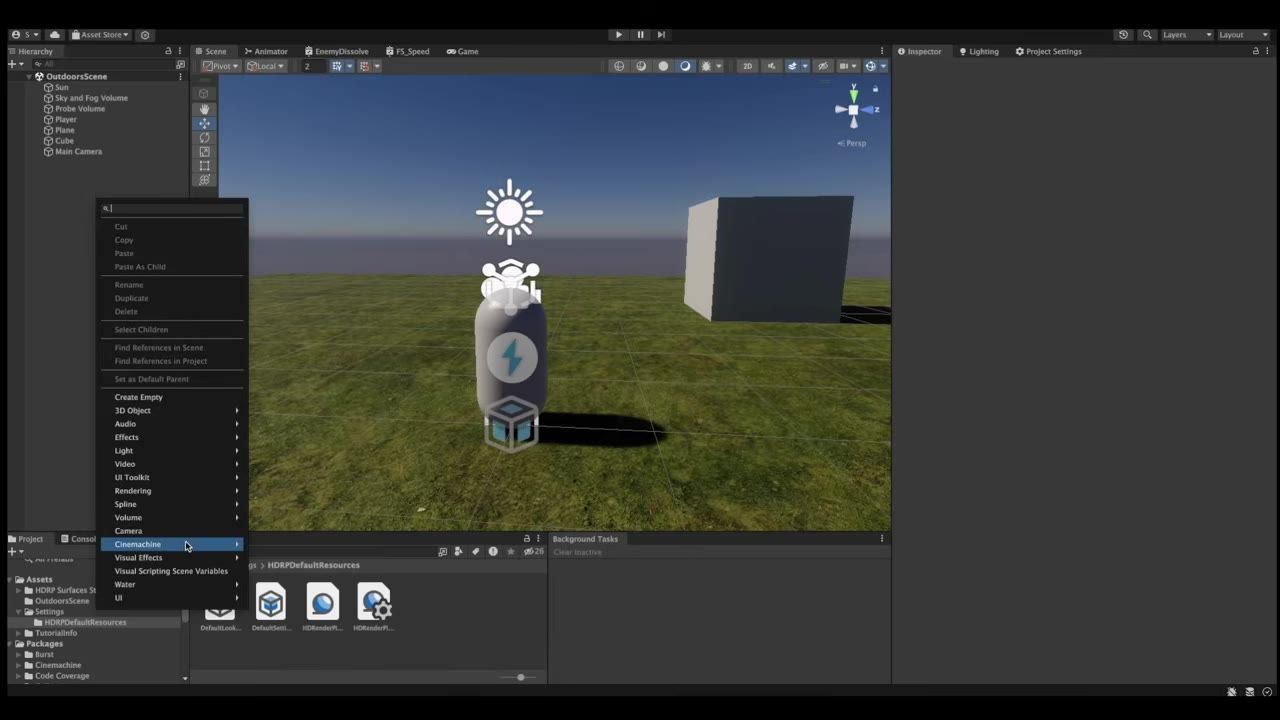The width and height of the screenshot is (1280, 720).
Task: Select the Rotate tool
Action: (204, 138)
